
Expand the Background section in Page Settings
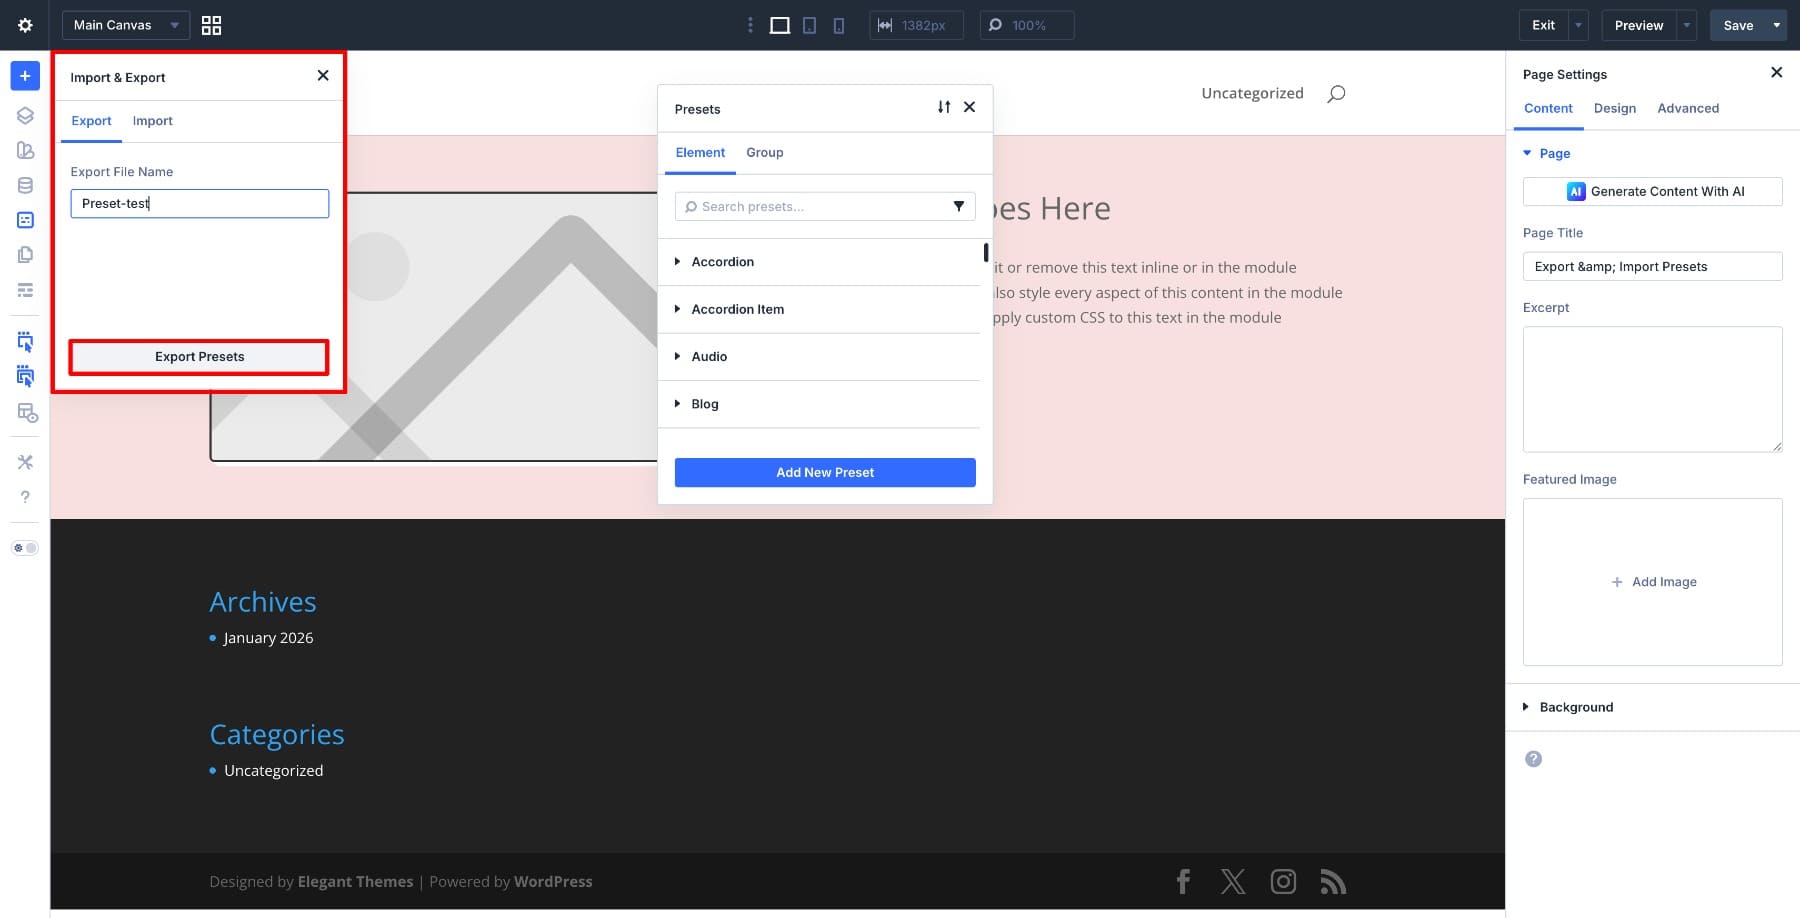click(1575, 707)
